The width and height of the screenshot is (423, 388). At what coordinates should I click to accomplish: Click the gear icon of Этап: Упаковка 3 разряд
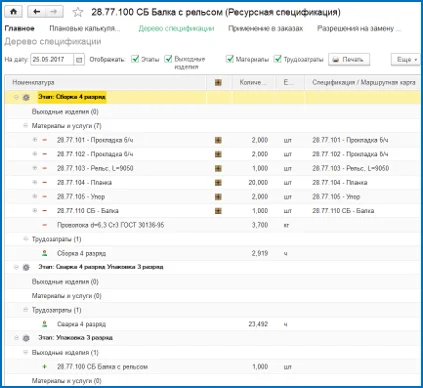26,338
